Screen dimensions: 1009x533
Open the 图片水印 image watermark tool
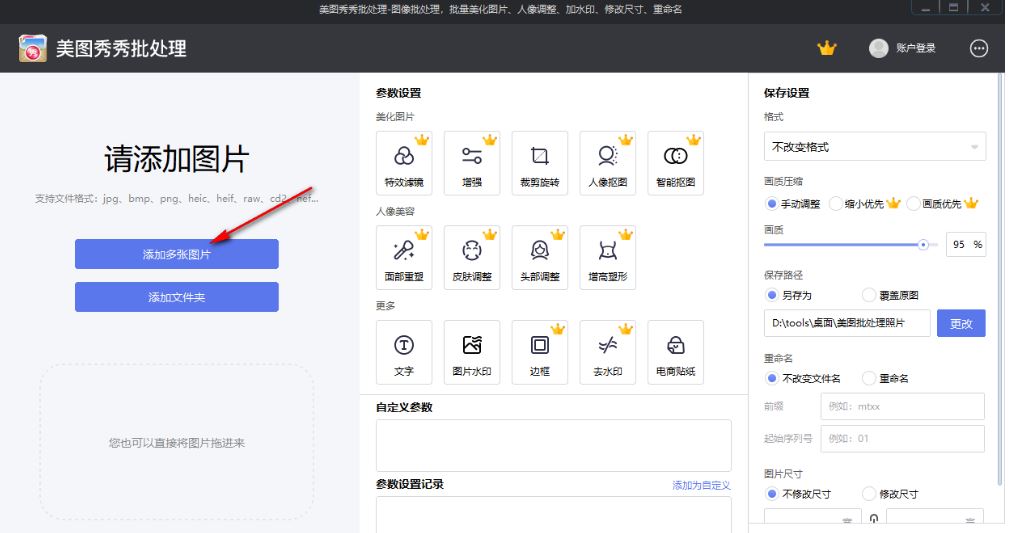pos(472,352)
